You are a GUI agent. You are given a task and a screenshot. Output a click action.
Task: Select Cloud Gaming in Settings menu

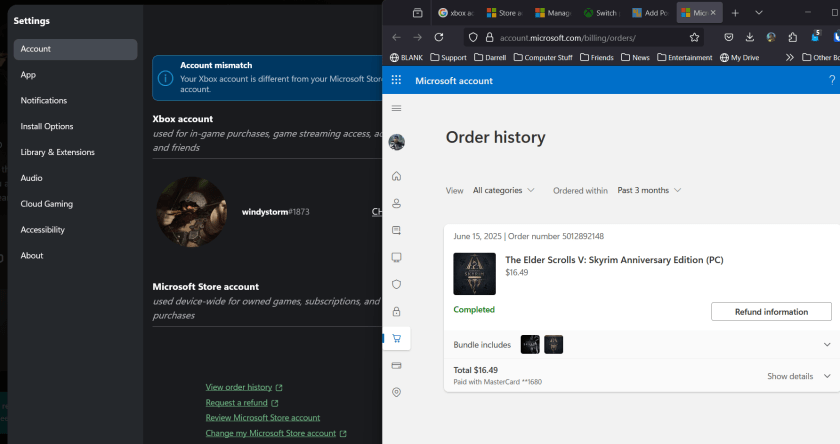(47, 204)
